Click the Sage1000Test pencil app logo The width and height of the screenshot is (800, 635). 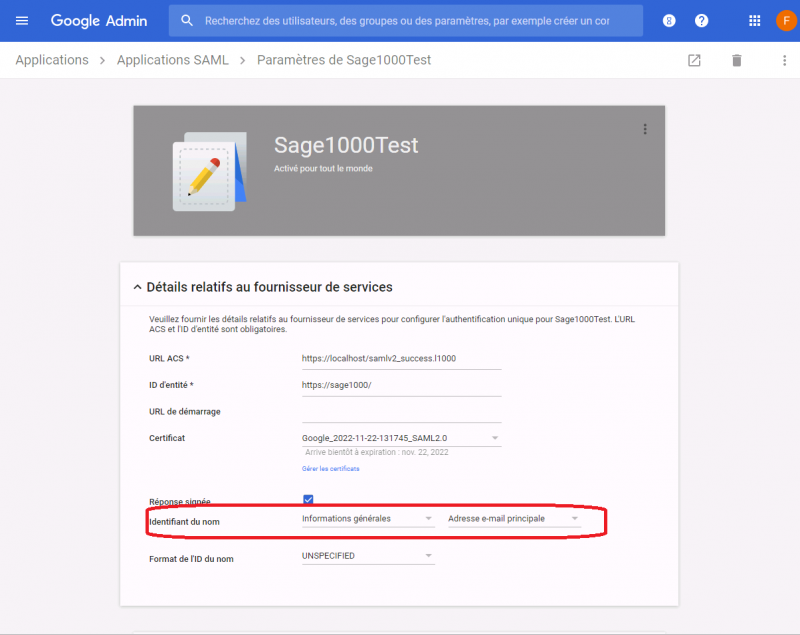(210, 172)
